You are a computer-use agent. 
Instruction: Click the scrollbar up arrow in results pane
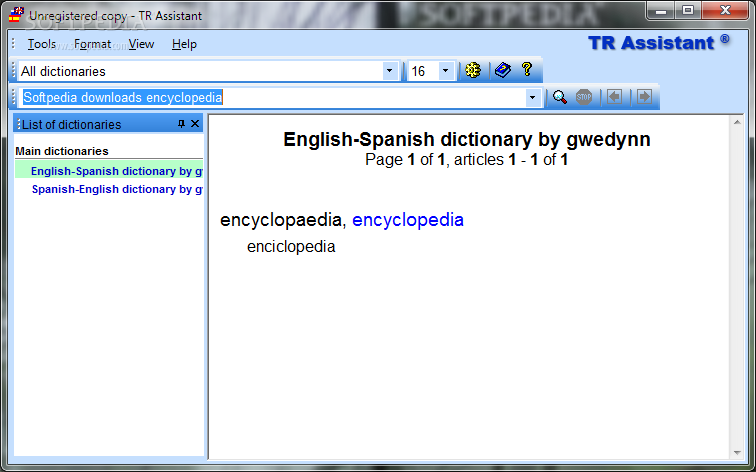[737, 122]
